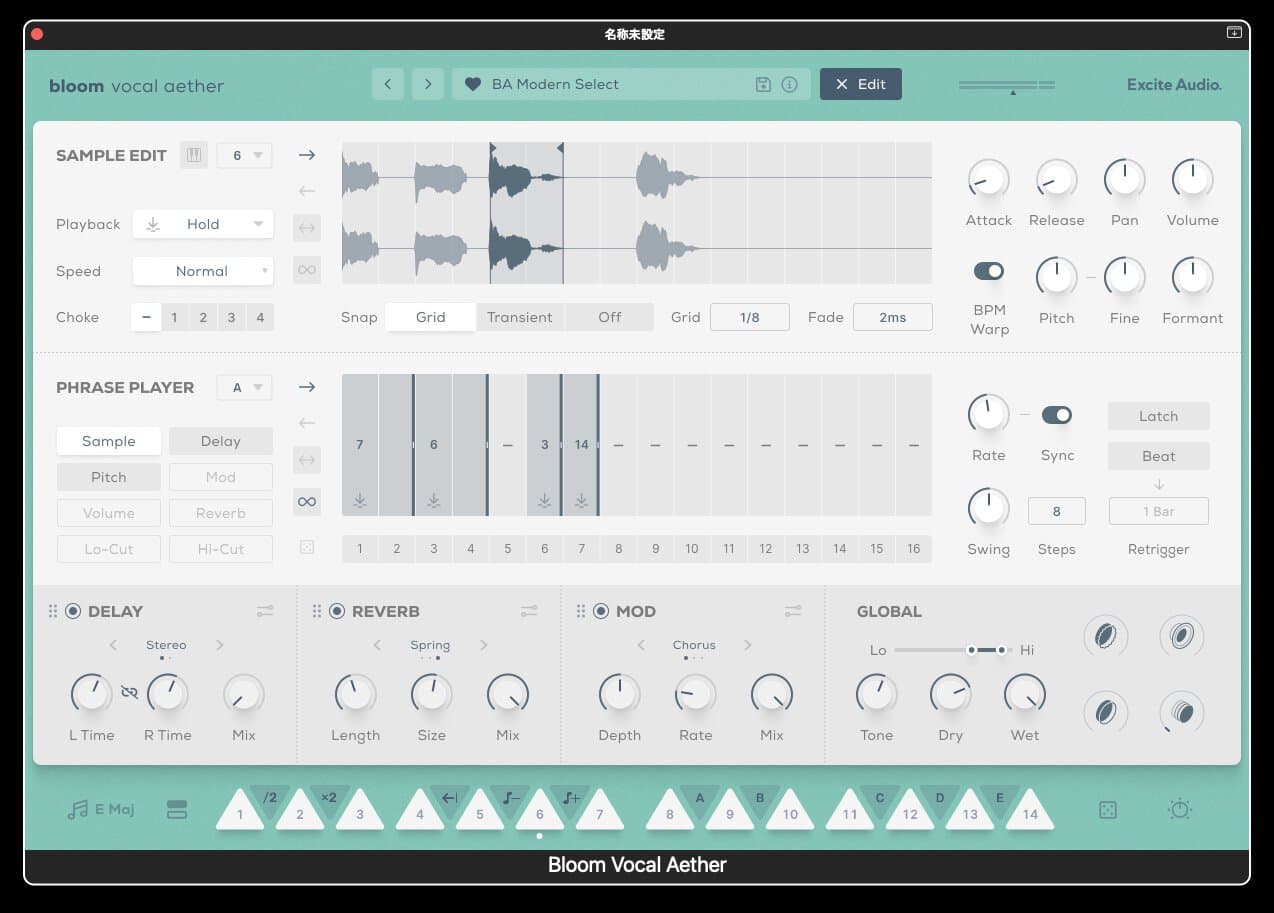Toggle loop infinity in Sample Edit
This screenshot has height=913, width=1274.
coord(307,270)
